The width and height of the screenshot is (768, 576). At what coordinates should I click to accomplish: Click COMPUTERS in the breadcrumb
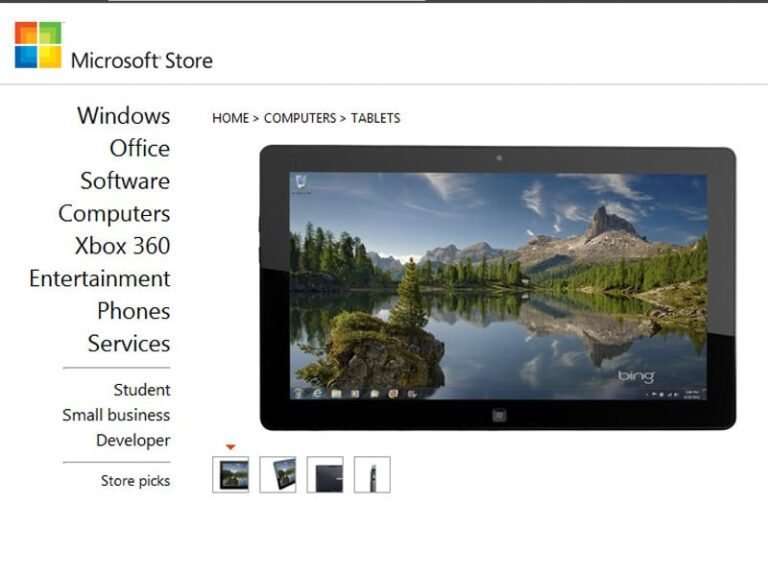tap(300, 118)
